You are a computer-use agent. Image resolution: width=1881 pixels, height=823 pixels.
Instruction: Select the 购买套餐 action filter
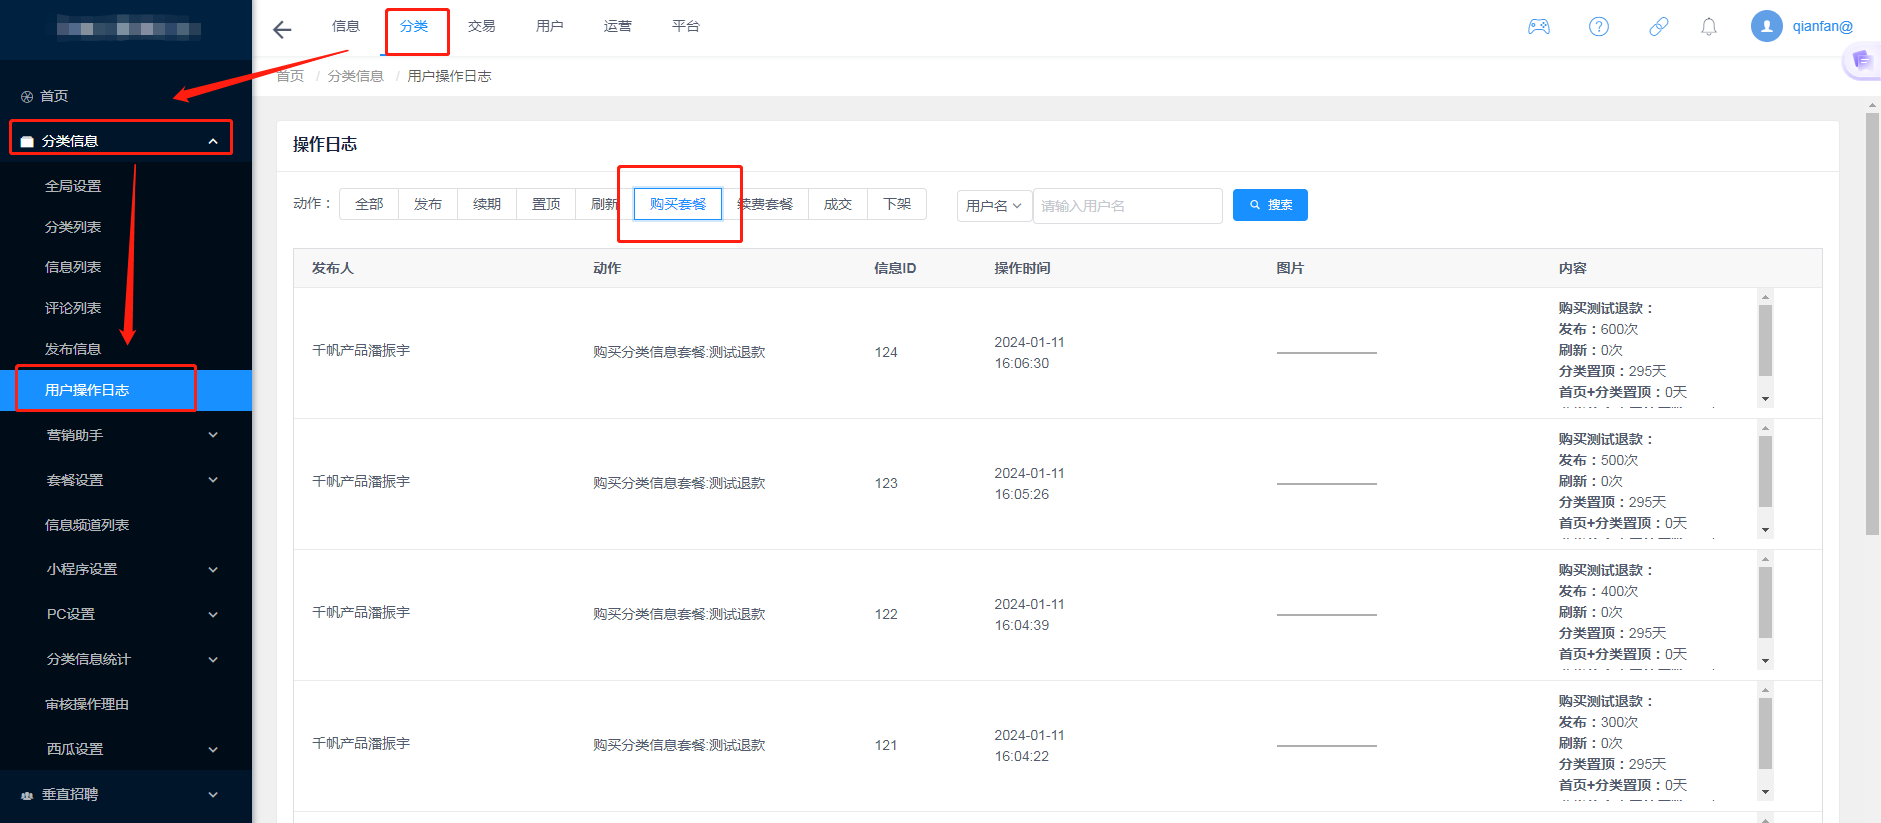[678, 204]
